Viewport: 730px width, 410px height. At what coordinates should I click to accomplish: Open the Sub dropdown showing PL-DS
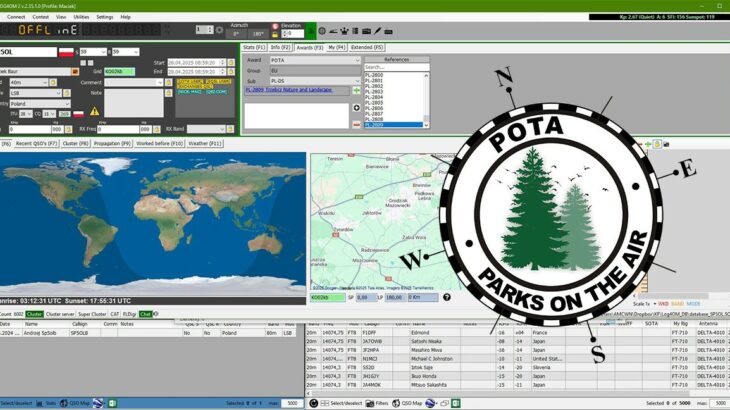click(315, 81)
